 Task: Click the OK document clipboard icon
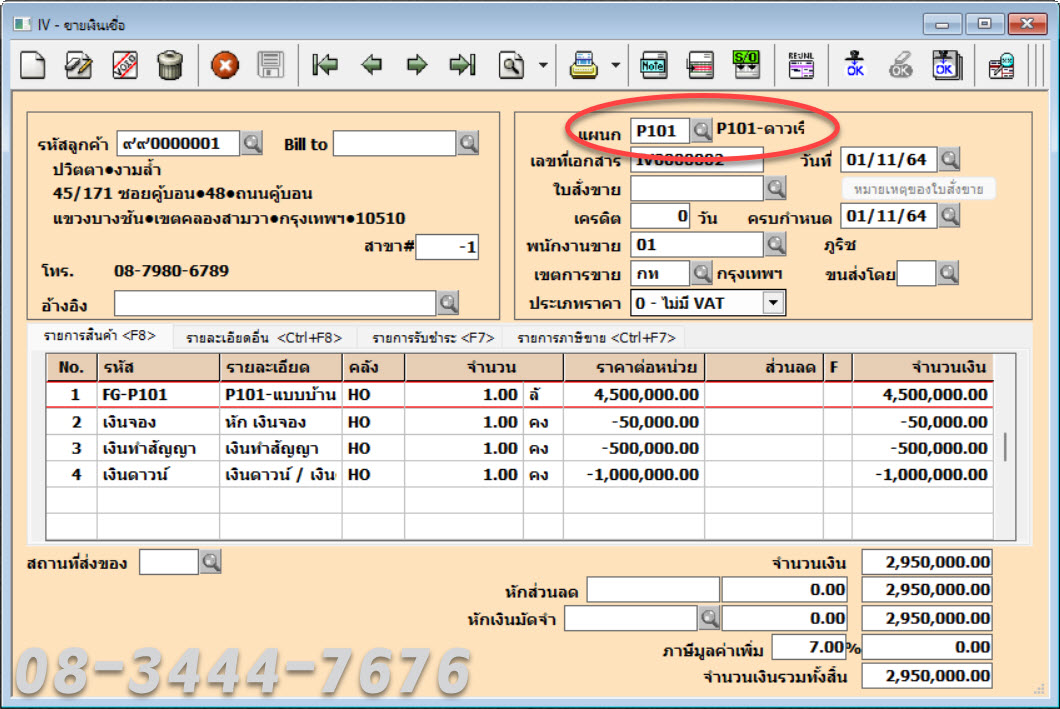(x=946, y=65)
